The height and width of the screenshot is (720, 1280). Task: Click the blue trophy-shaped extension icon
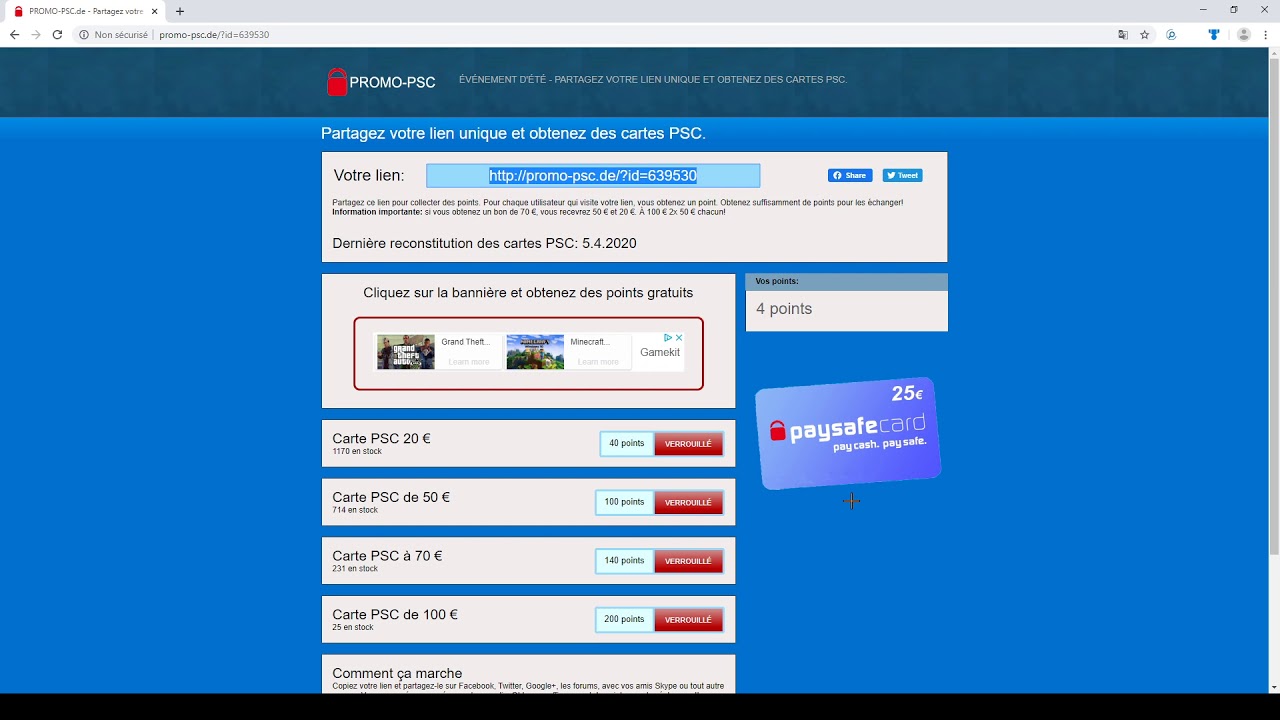[x=1214, y=34]
